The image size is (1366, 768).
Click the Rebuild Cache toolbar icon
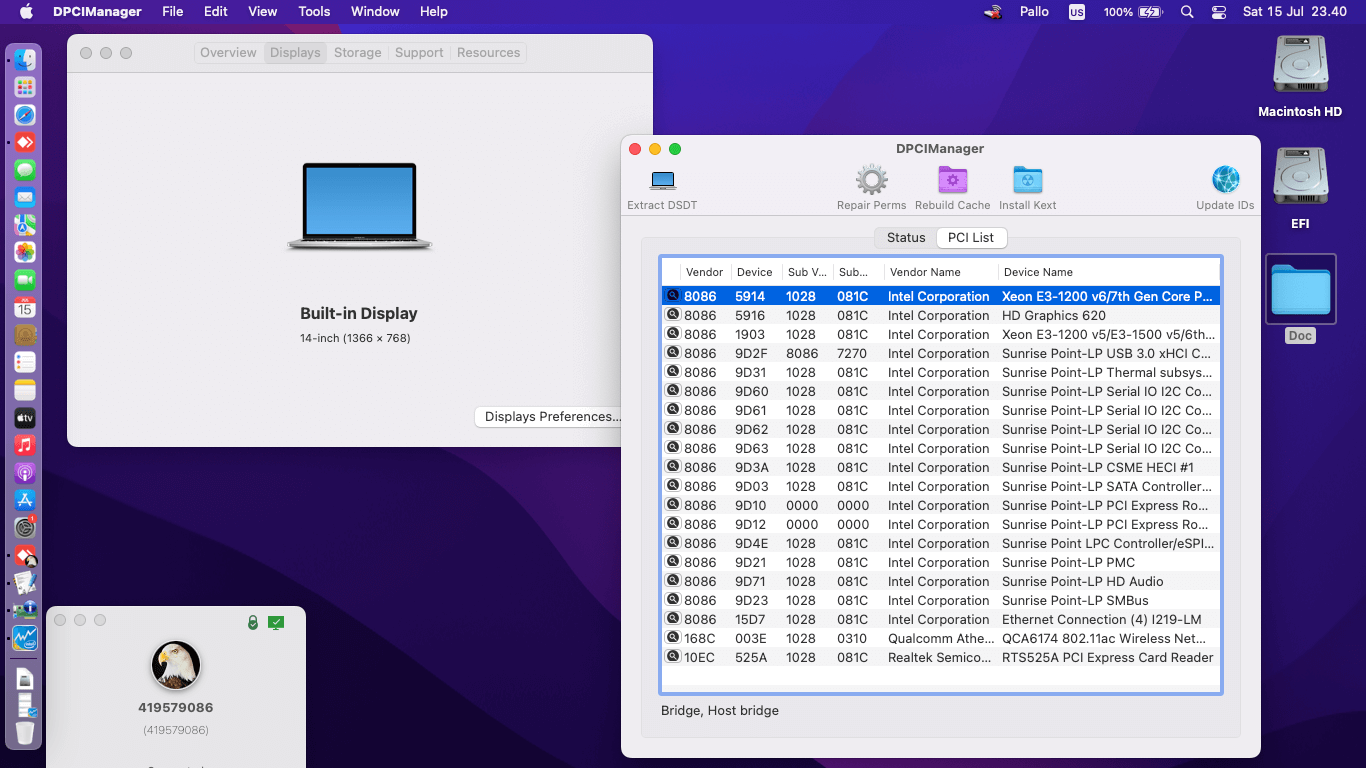(x=952, y=180)
